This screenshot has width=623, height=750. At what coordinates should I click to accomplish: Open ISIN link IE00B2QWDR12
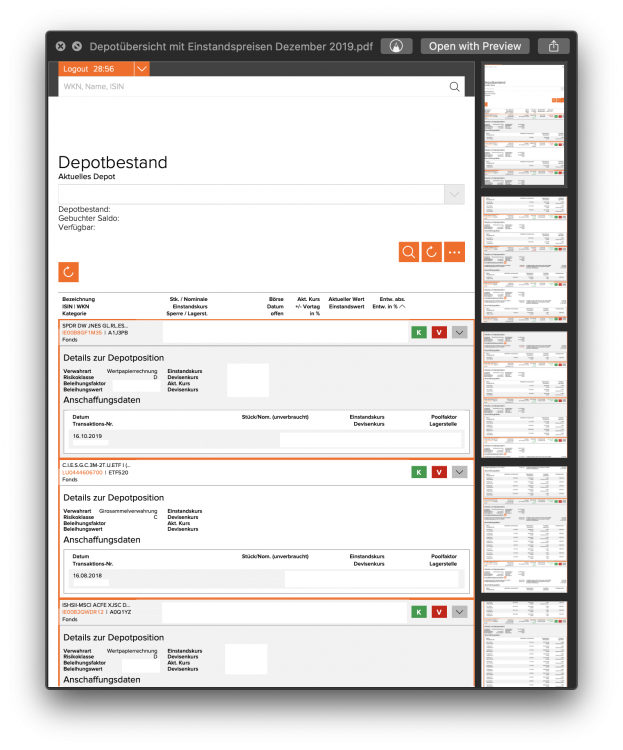click(82, 612)
